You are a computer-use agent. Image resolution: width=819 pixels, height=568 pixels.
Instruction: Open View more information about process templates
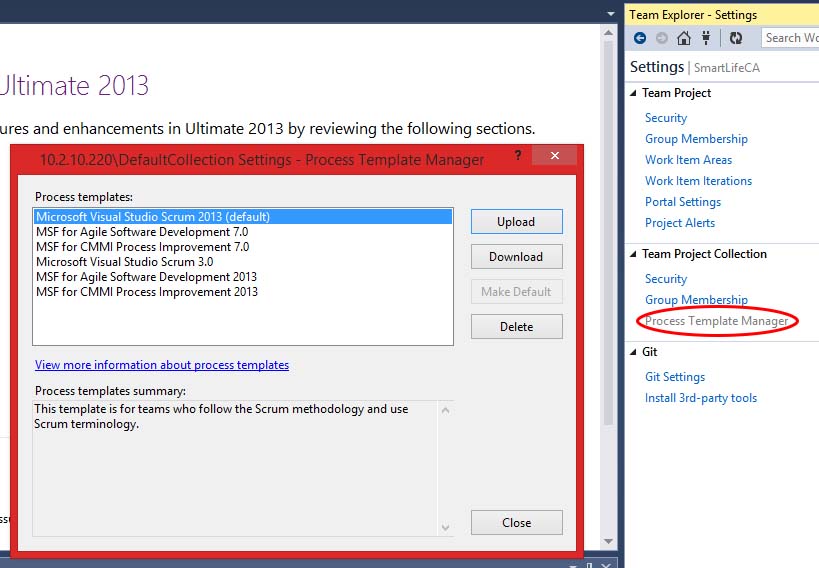pyautogui.click(x=162, y=365)
